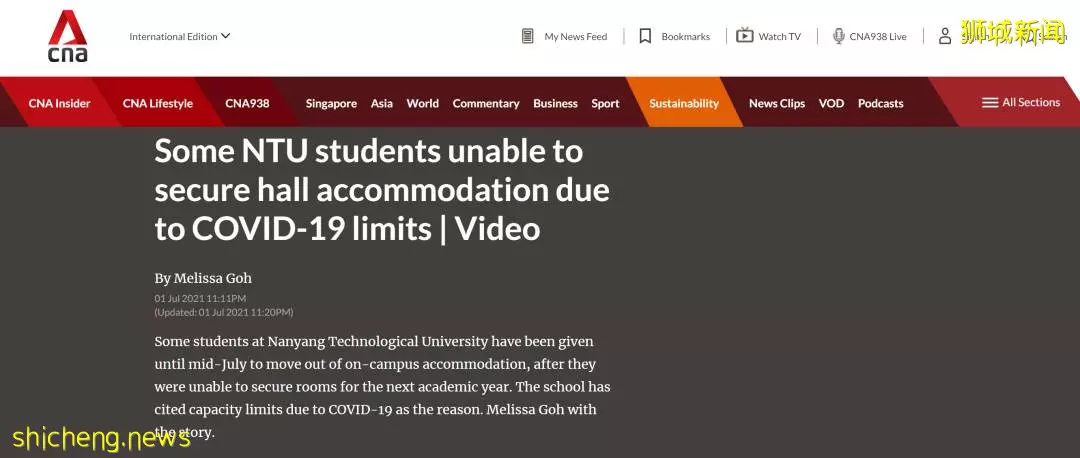Open the CNA Lifestyle tab

[158, 103]
